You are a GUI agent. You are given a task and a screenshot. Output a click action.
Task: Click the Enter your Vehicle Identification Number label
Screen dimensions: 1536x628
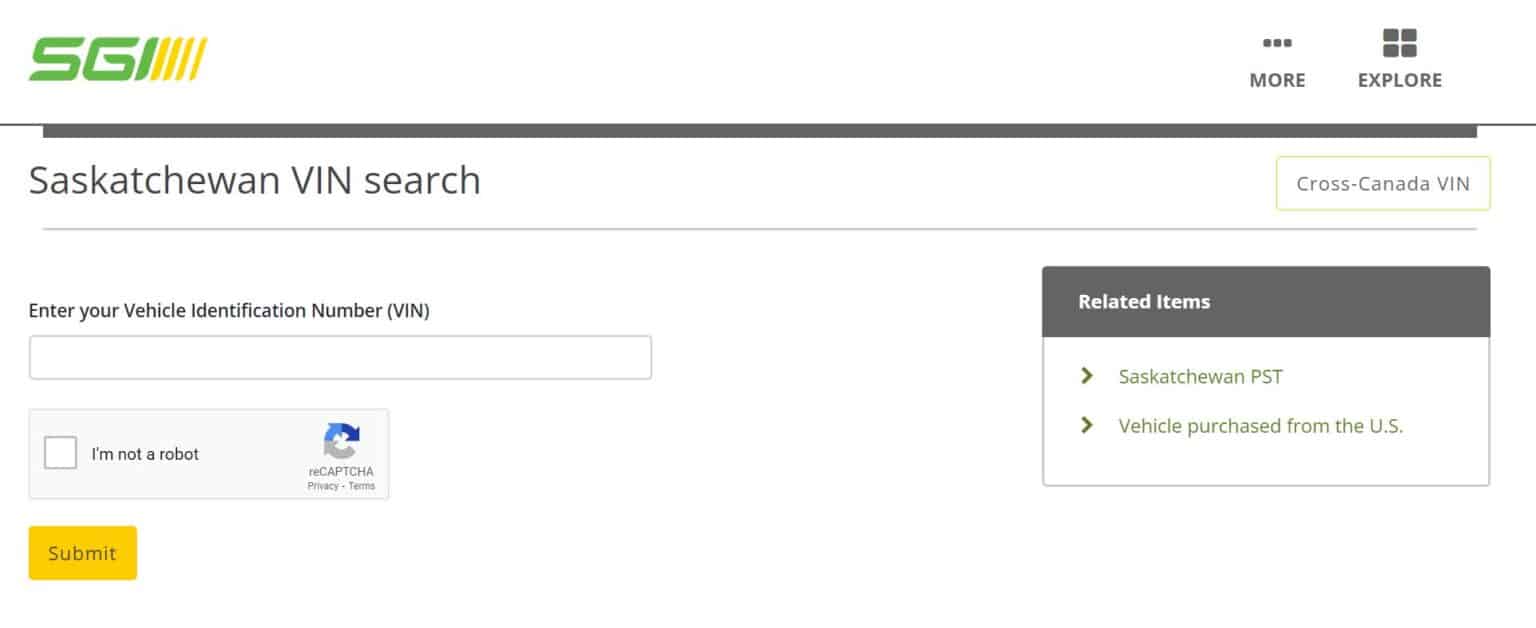229,311
